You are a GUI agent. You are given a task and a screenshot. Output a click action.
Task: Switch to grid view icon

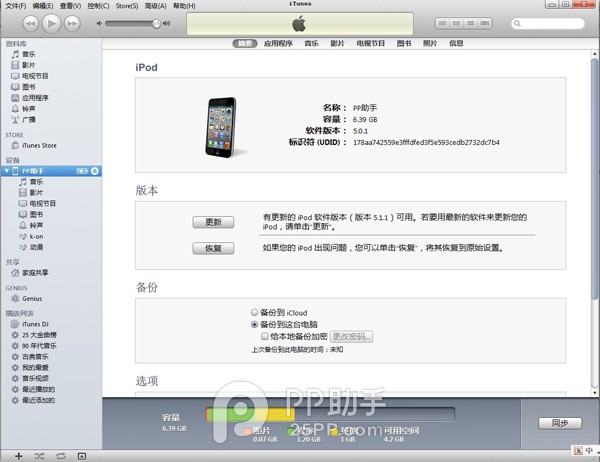click(x=471, y=23)
